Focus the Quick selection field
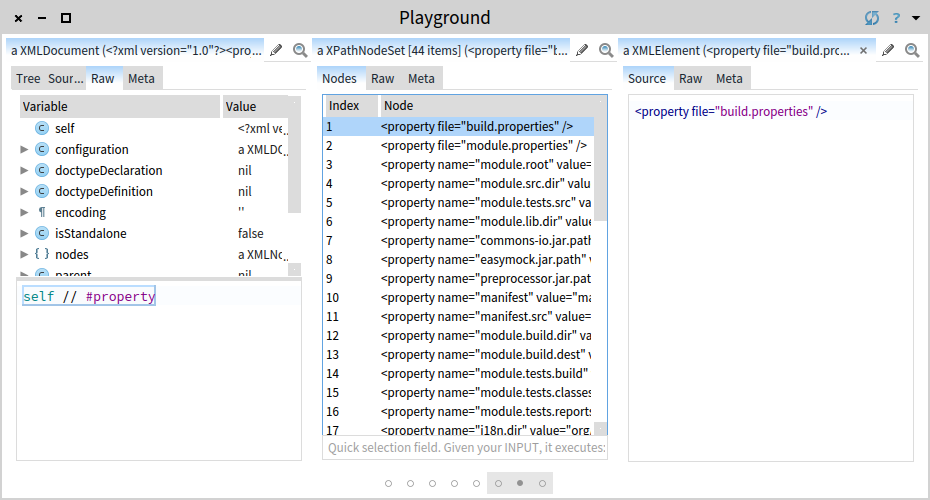 (465, 448)
